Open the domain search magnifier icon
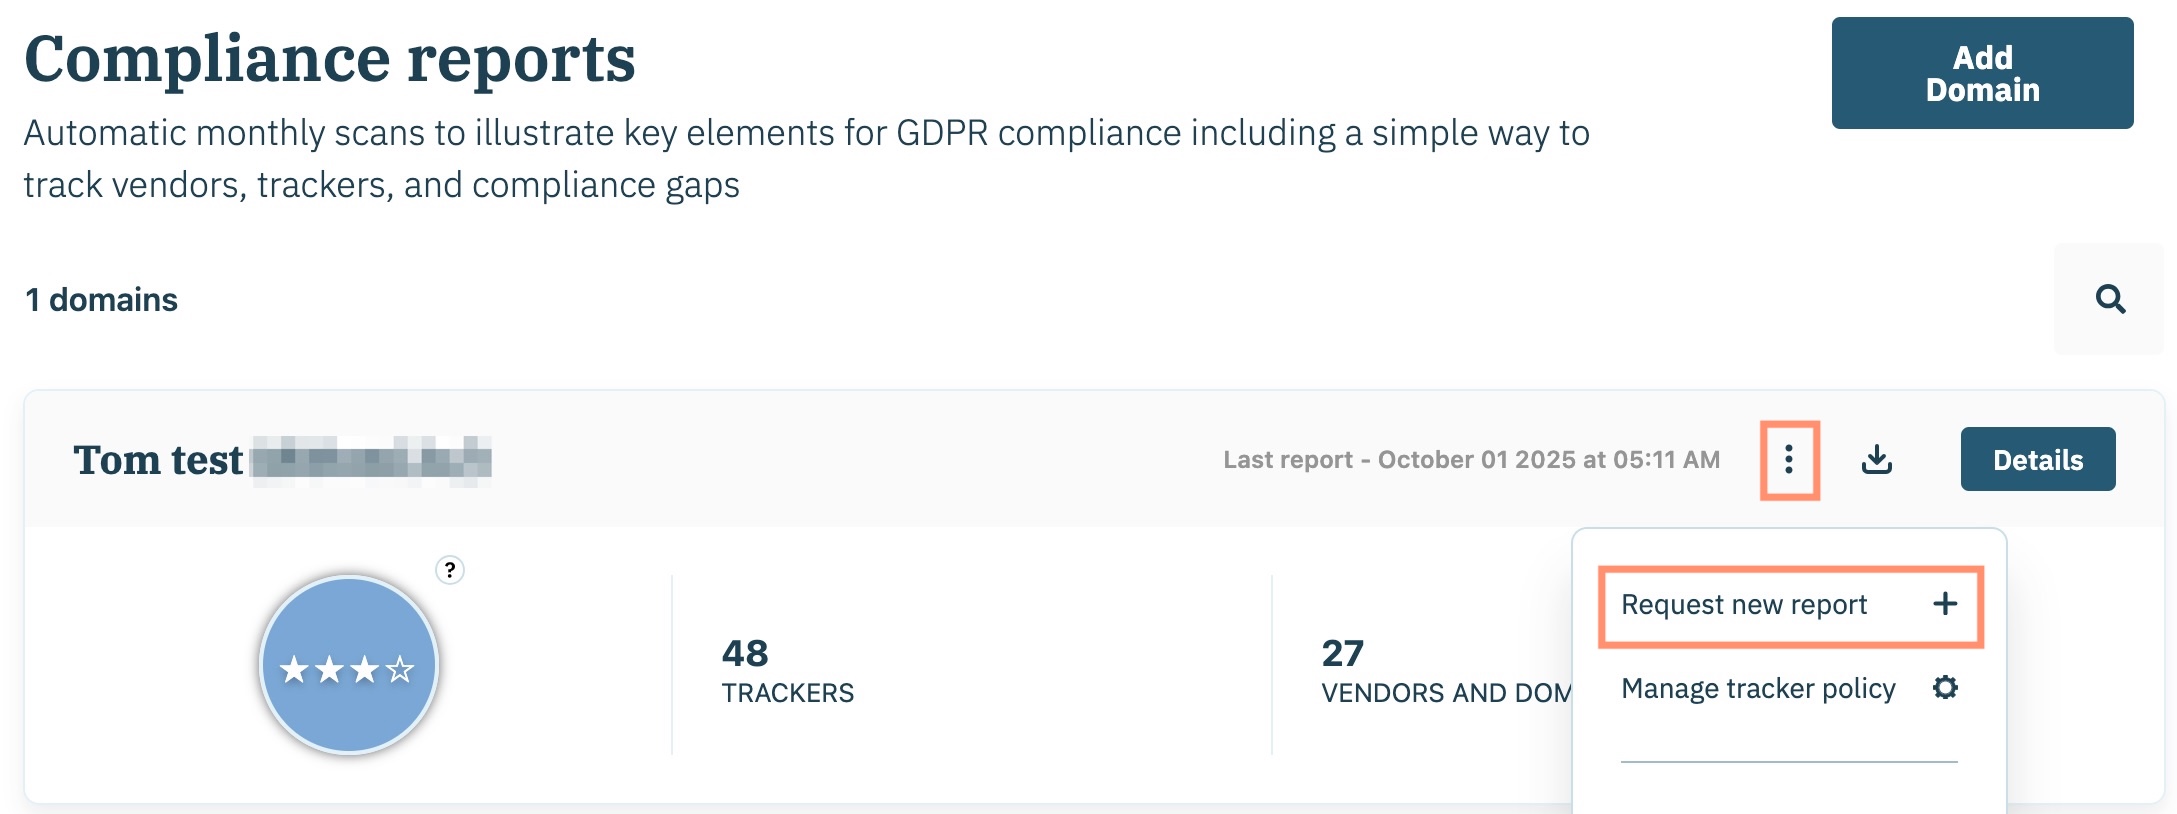Viewport: 2177px width, 814px height. [x=2110, y=299]
